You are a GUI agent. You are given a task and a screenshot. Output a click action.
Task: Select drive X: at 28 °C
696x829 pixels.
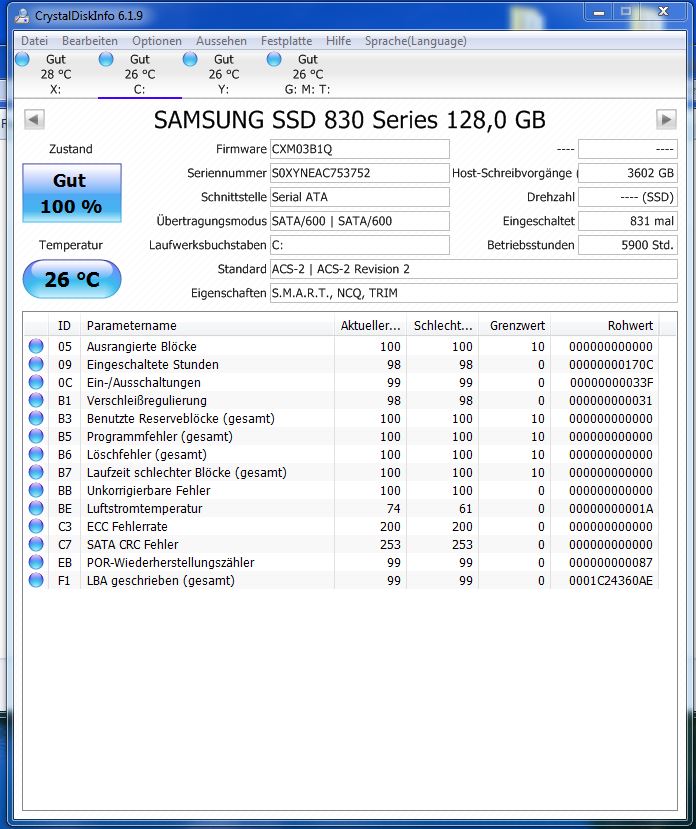coord(56,74)
